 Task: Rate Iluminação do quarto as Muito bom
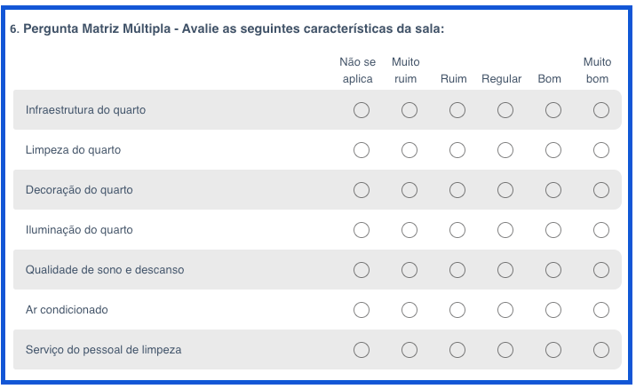[x=601, y=230]
